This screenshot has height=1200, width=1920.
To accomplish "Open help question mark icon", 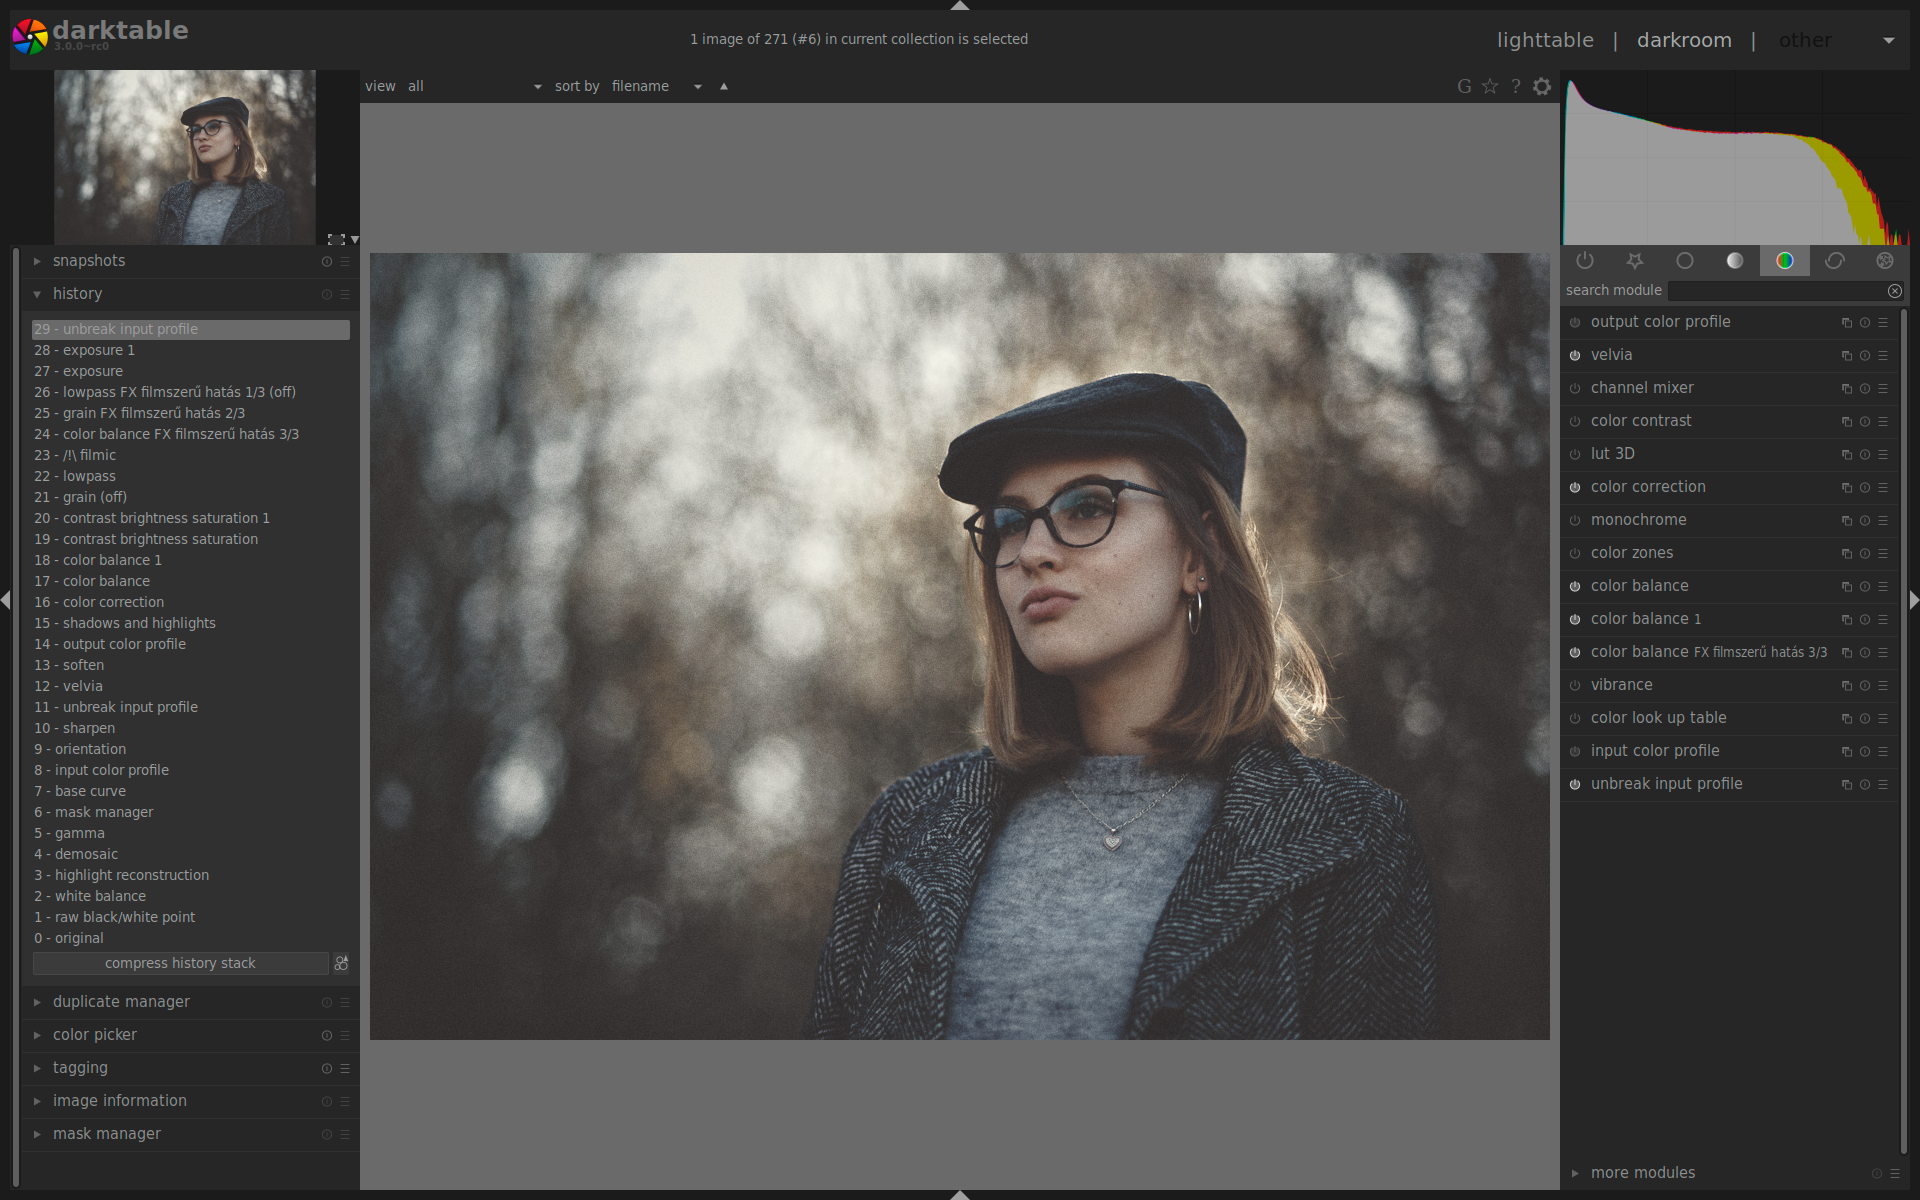I will point(1516,86).
